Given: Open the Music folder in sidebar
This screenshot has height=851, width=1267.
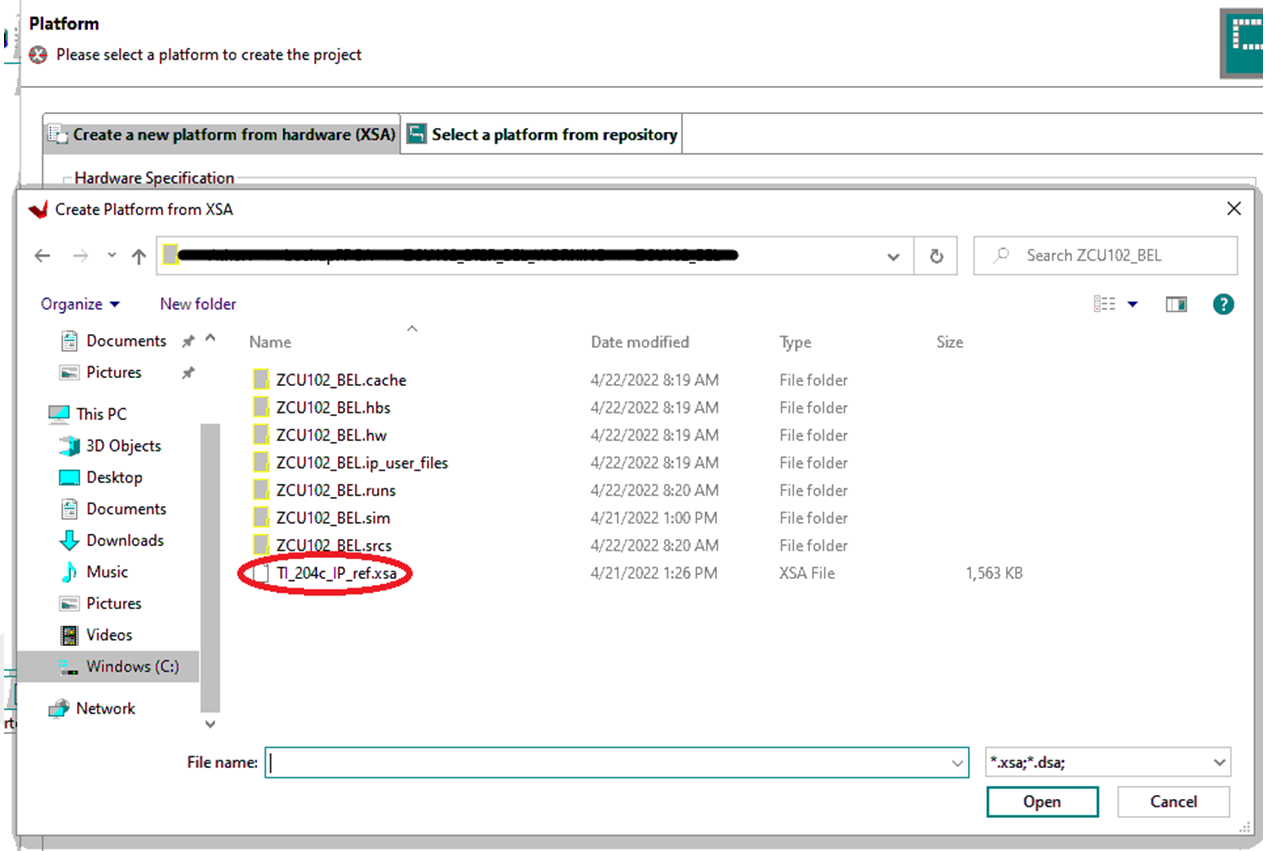Looking at the screenshot, I should [x=107, y=572].
